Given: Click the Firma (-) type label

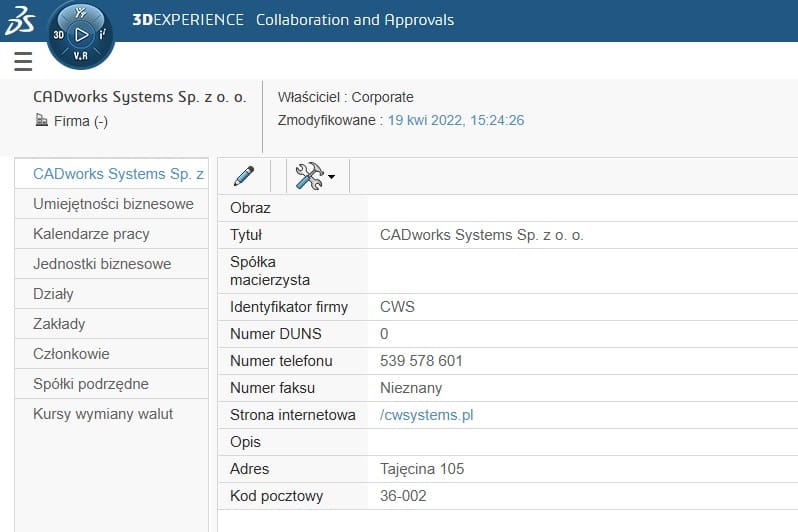Looking at the screenshot, I should 81,121.
